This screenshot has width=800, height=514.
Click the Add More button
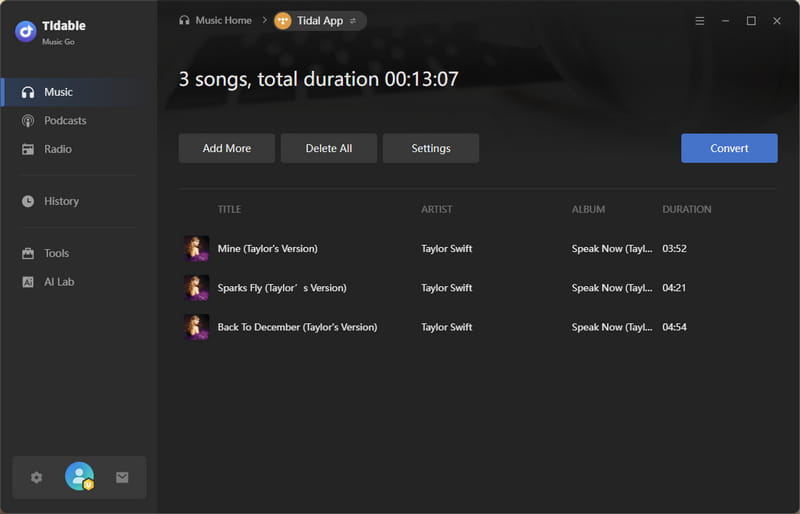click(x=227, y=149)
